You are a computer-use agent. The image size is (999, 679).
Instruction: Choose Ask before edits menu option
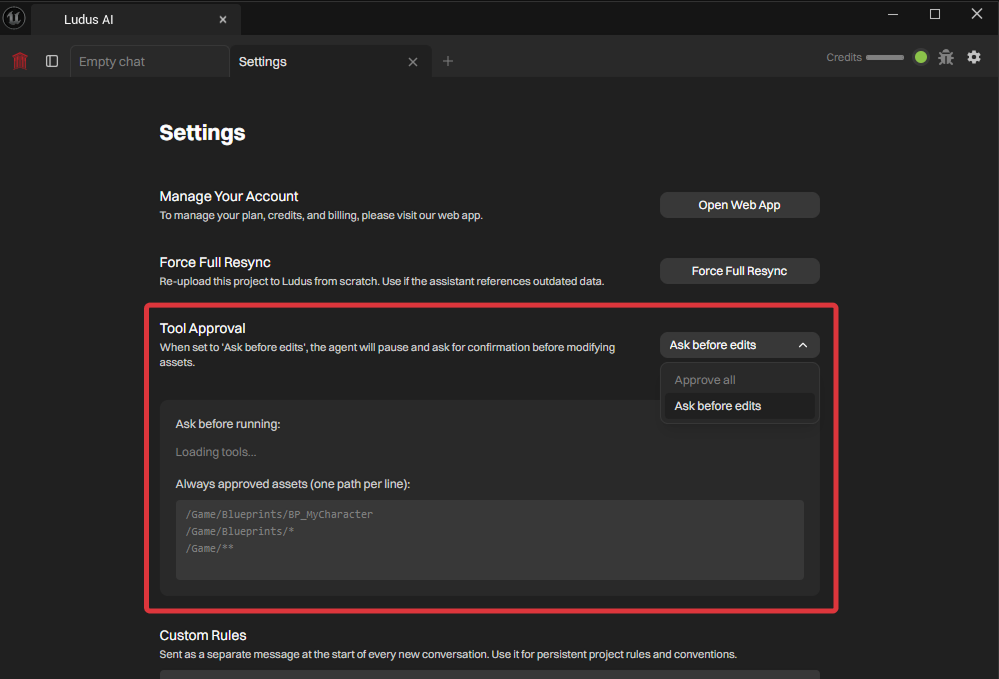(740, 406)
